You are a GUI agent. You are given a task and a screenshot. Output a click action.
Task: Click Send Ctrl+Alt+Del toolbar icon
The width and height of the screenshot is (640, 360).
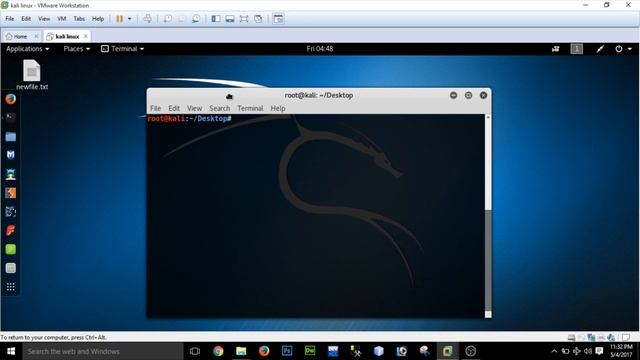[147, 19]
